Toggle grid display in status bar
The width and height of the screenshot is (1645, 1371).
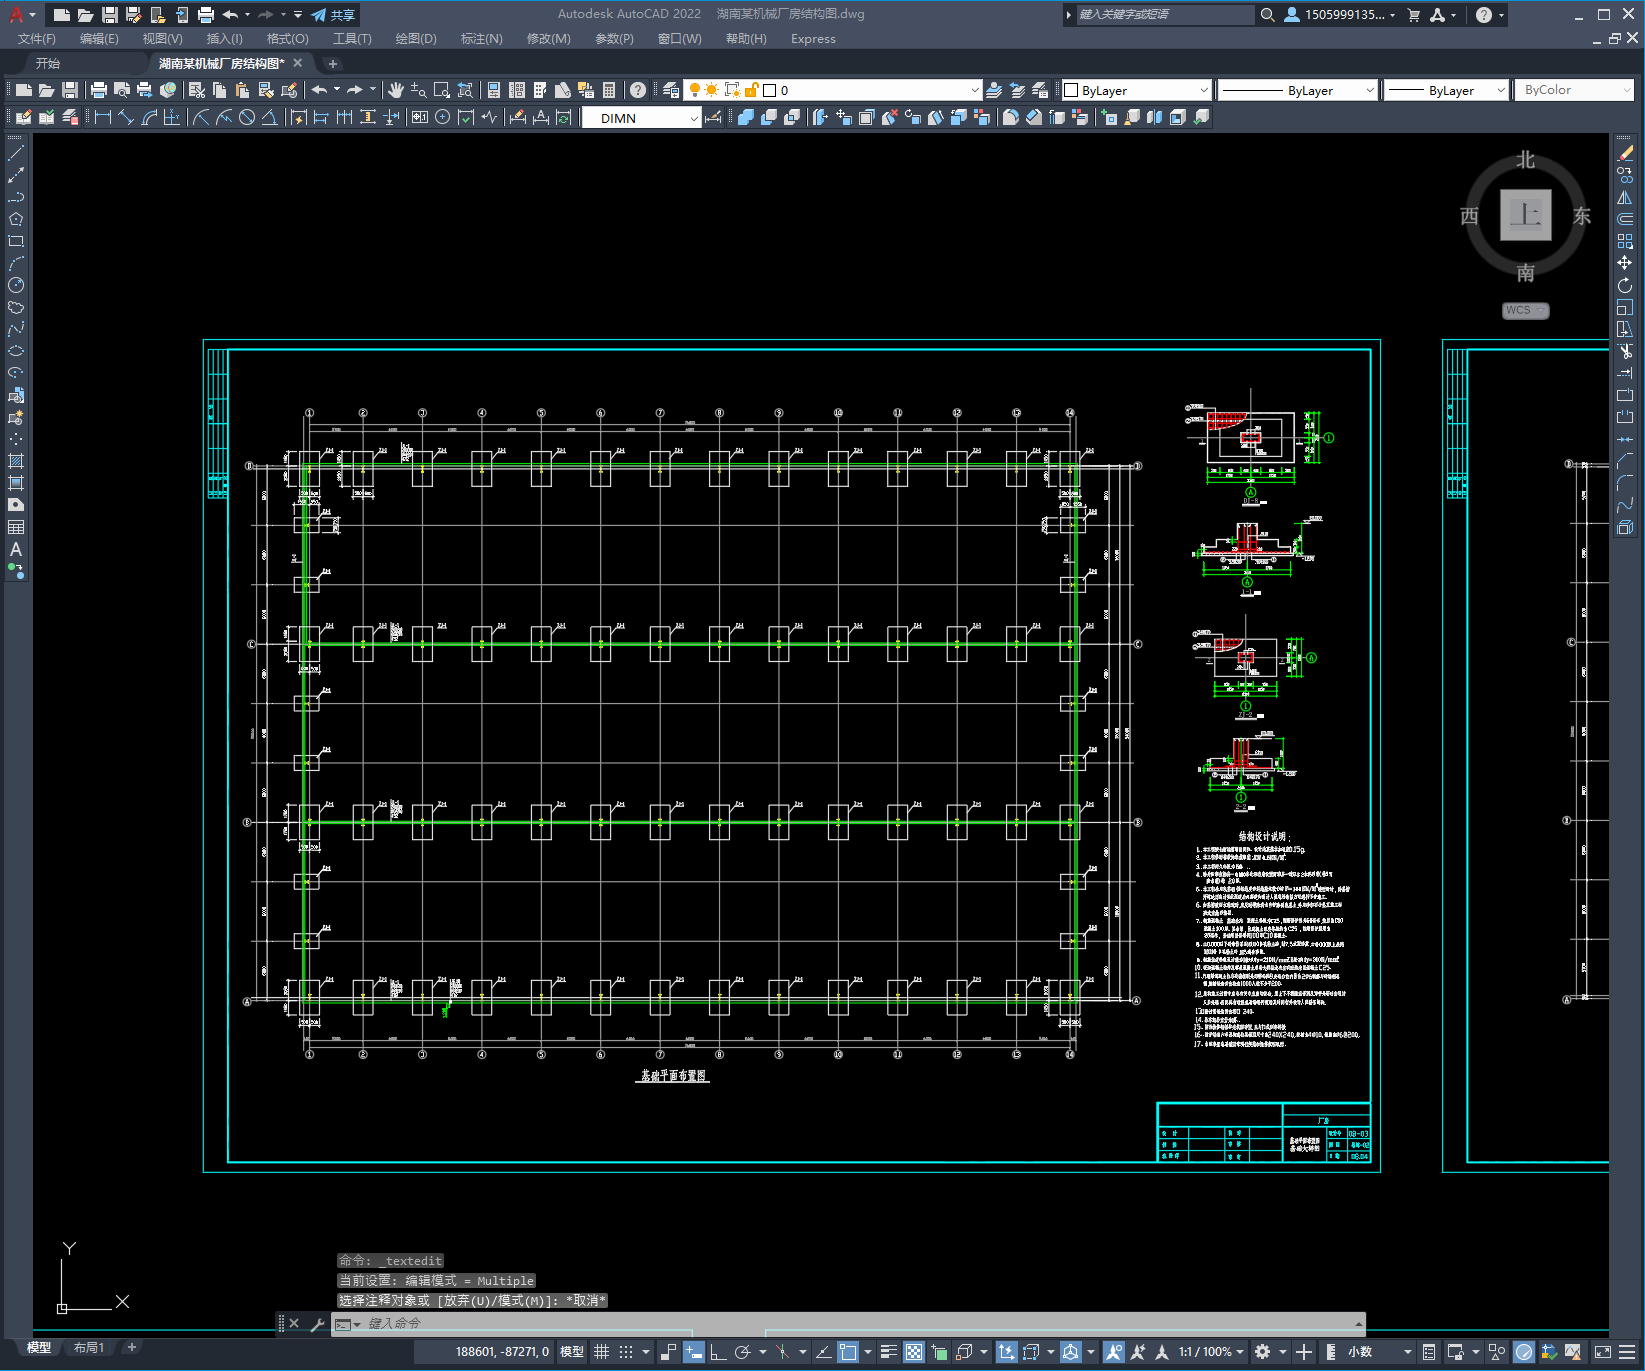pos(601,1352)
